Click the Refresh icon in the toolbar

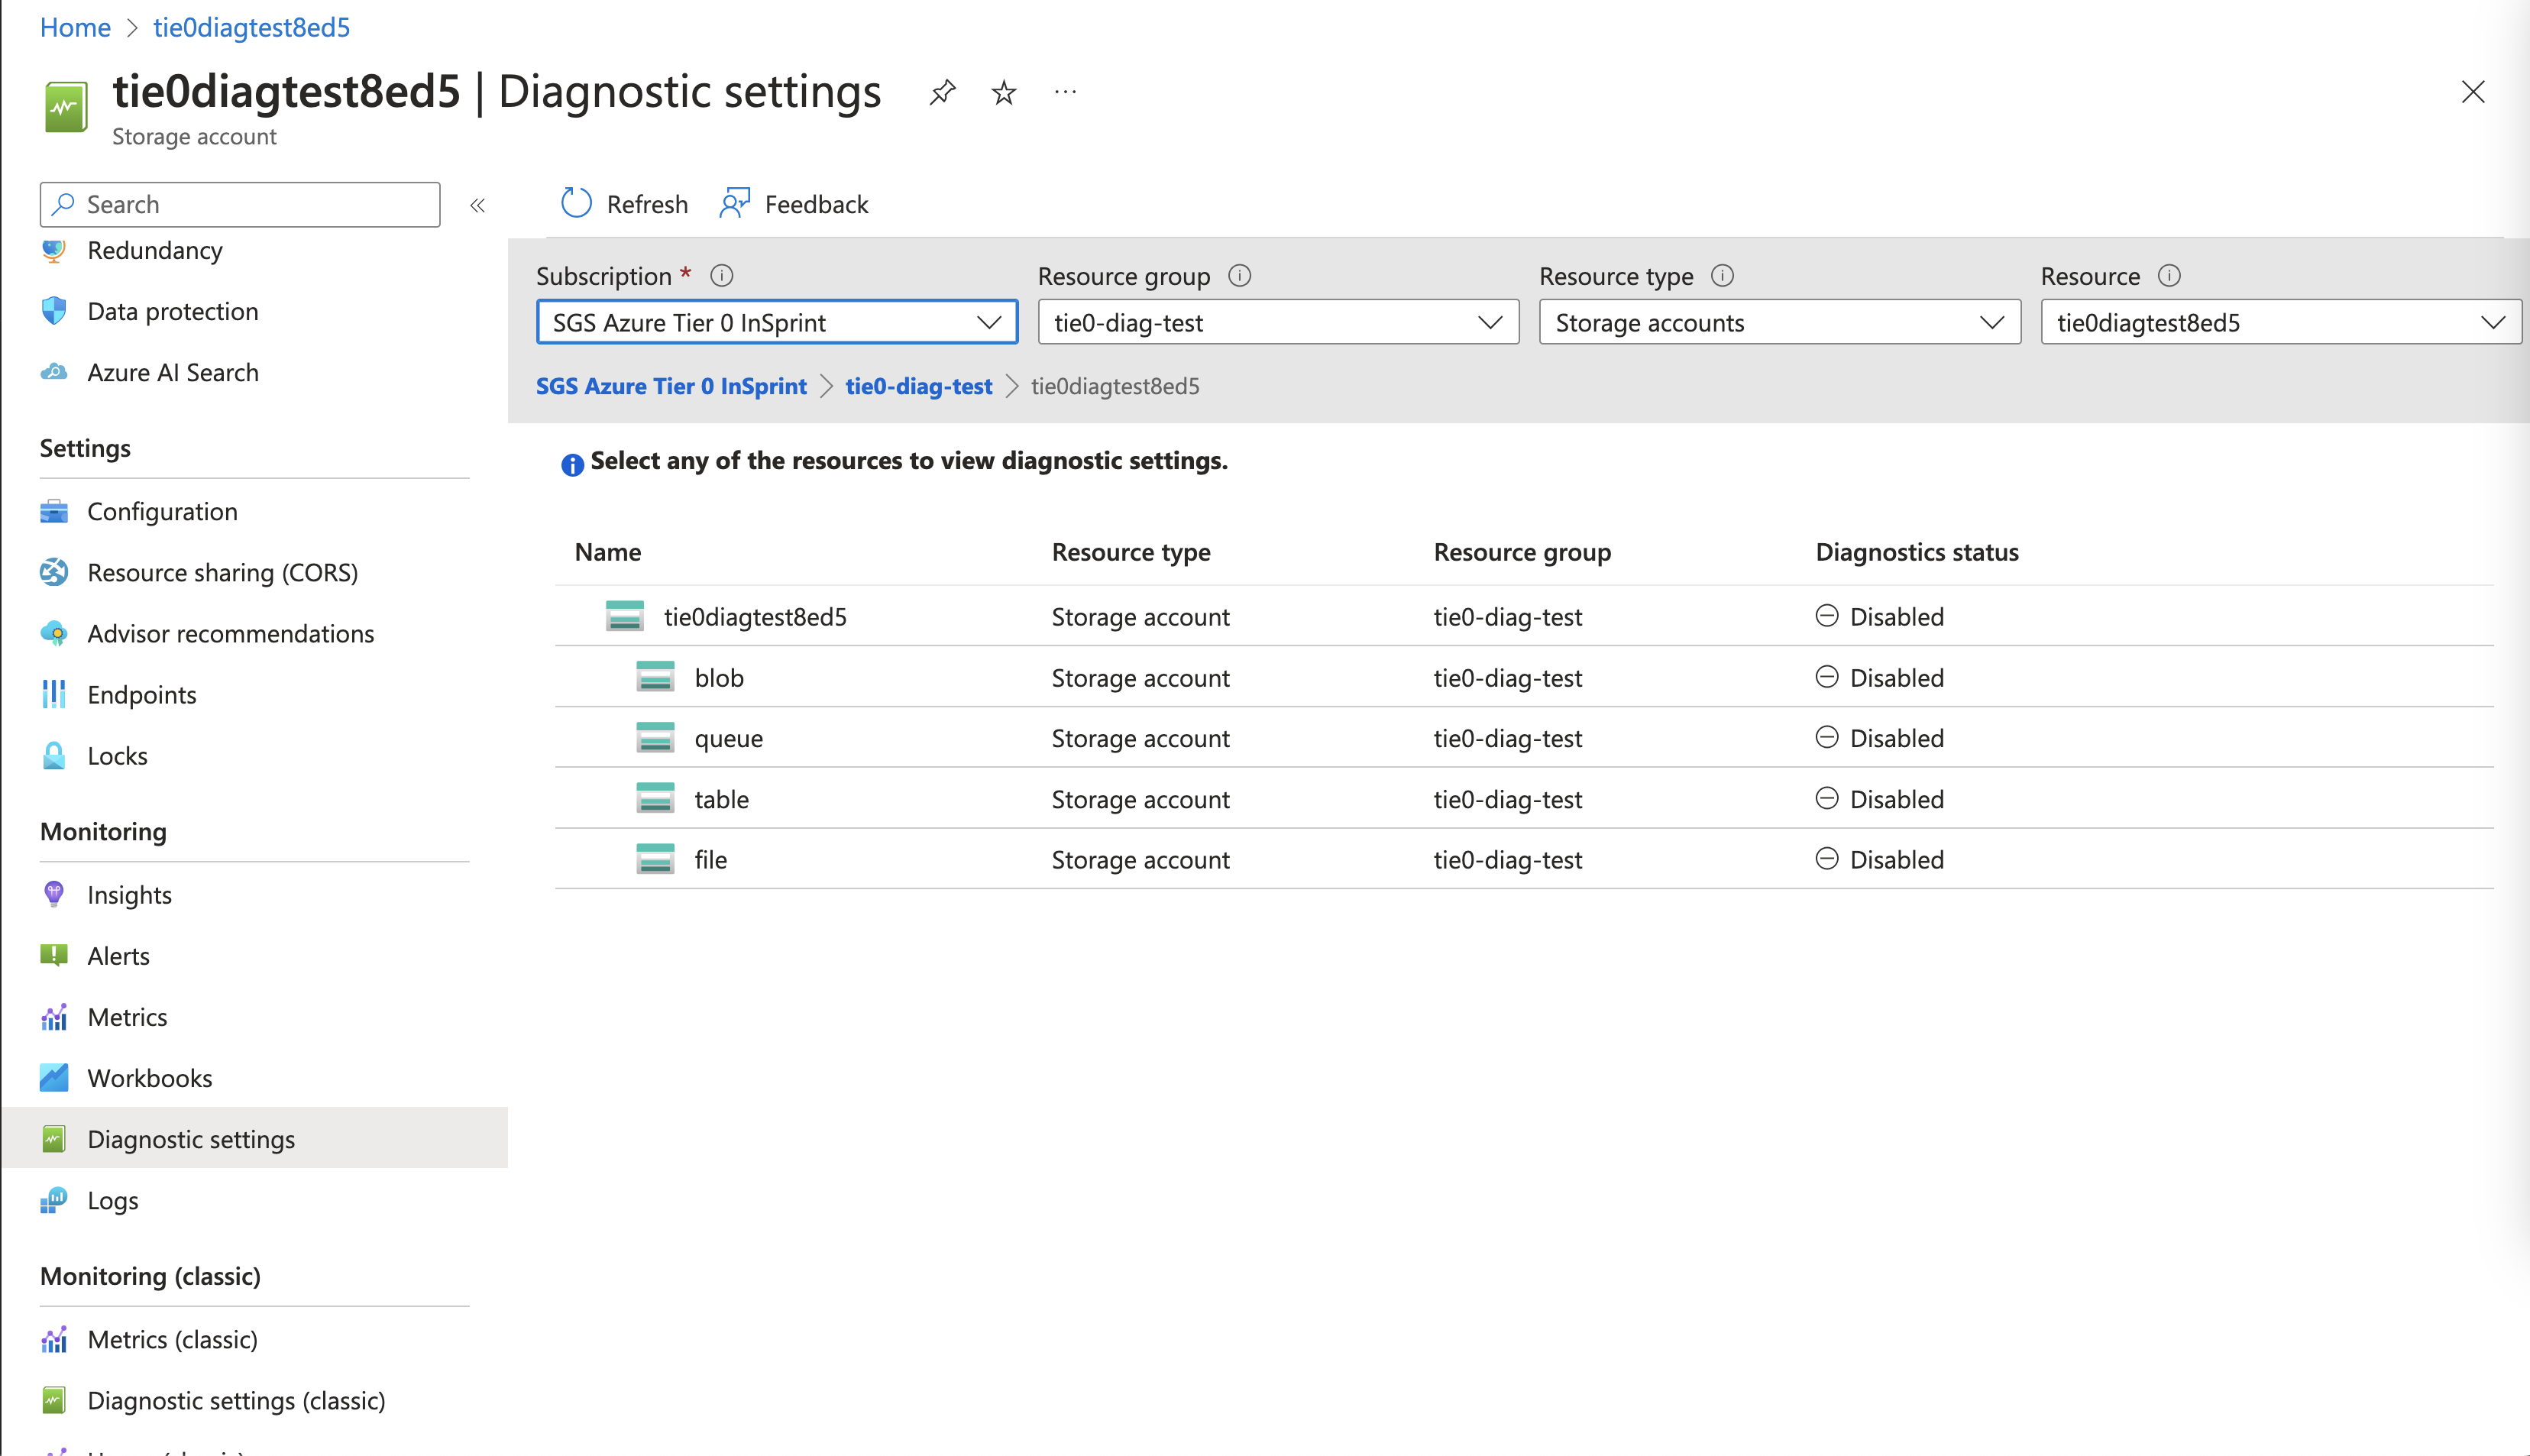pyautogui.click(x=576, y=204)
